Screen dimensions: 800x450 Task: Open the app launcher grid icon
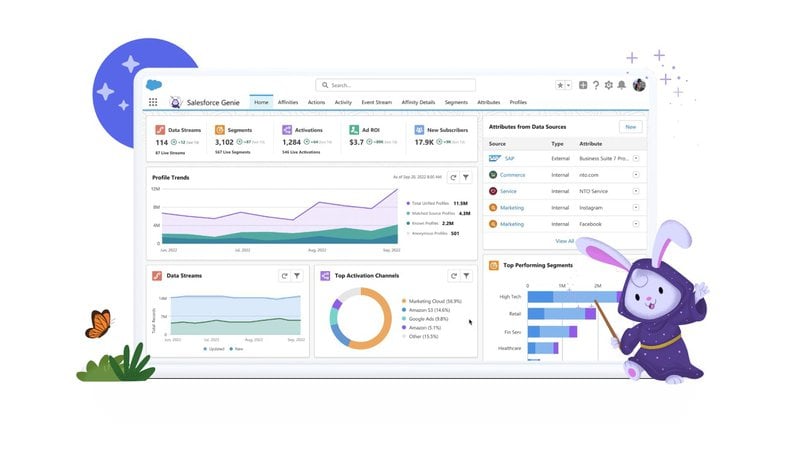[153, 102]
